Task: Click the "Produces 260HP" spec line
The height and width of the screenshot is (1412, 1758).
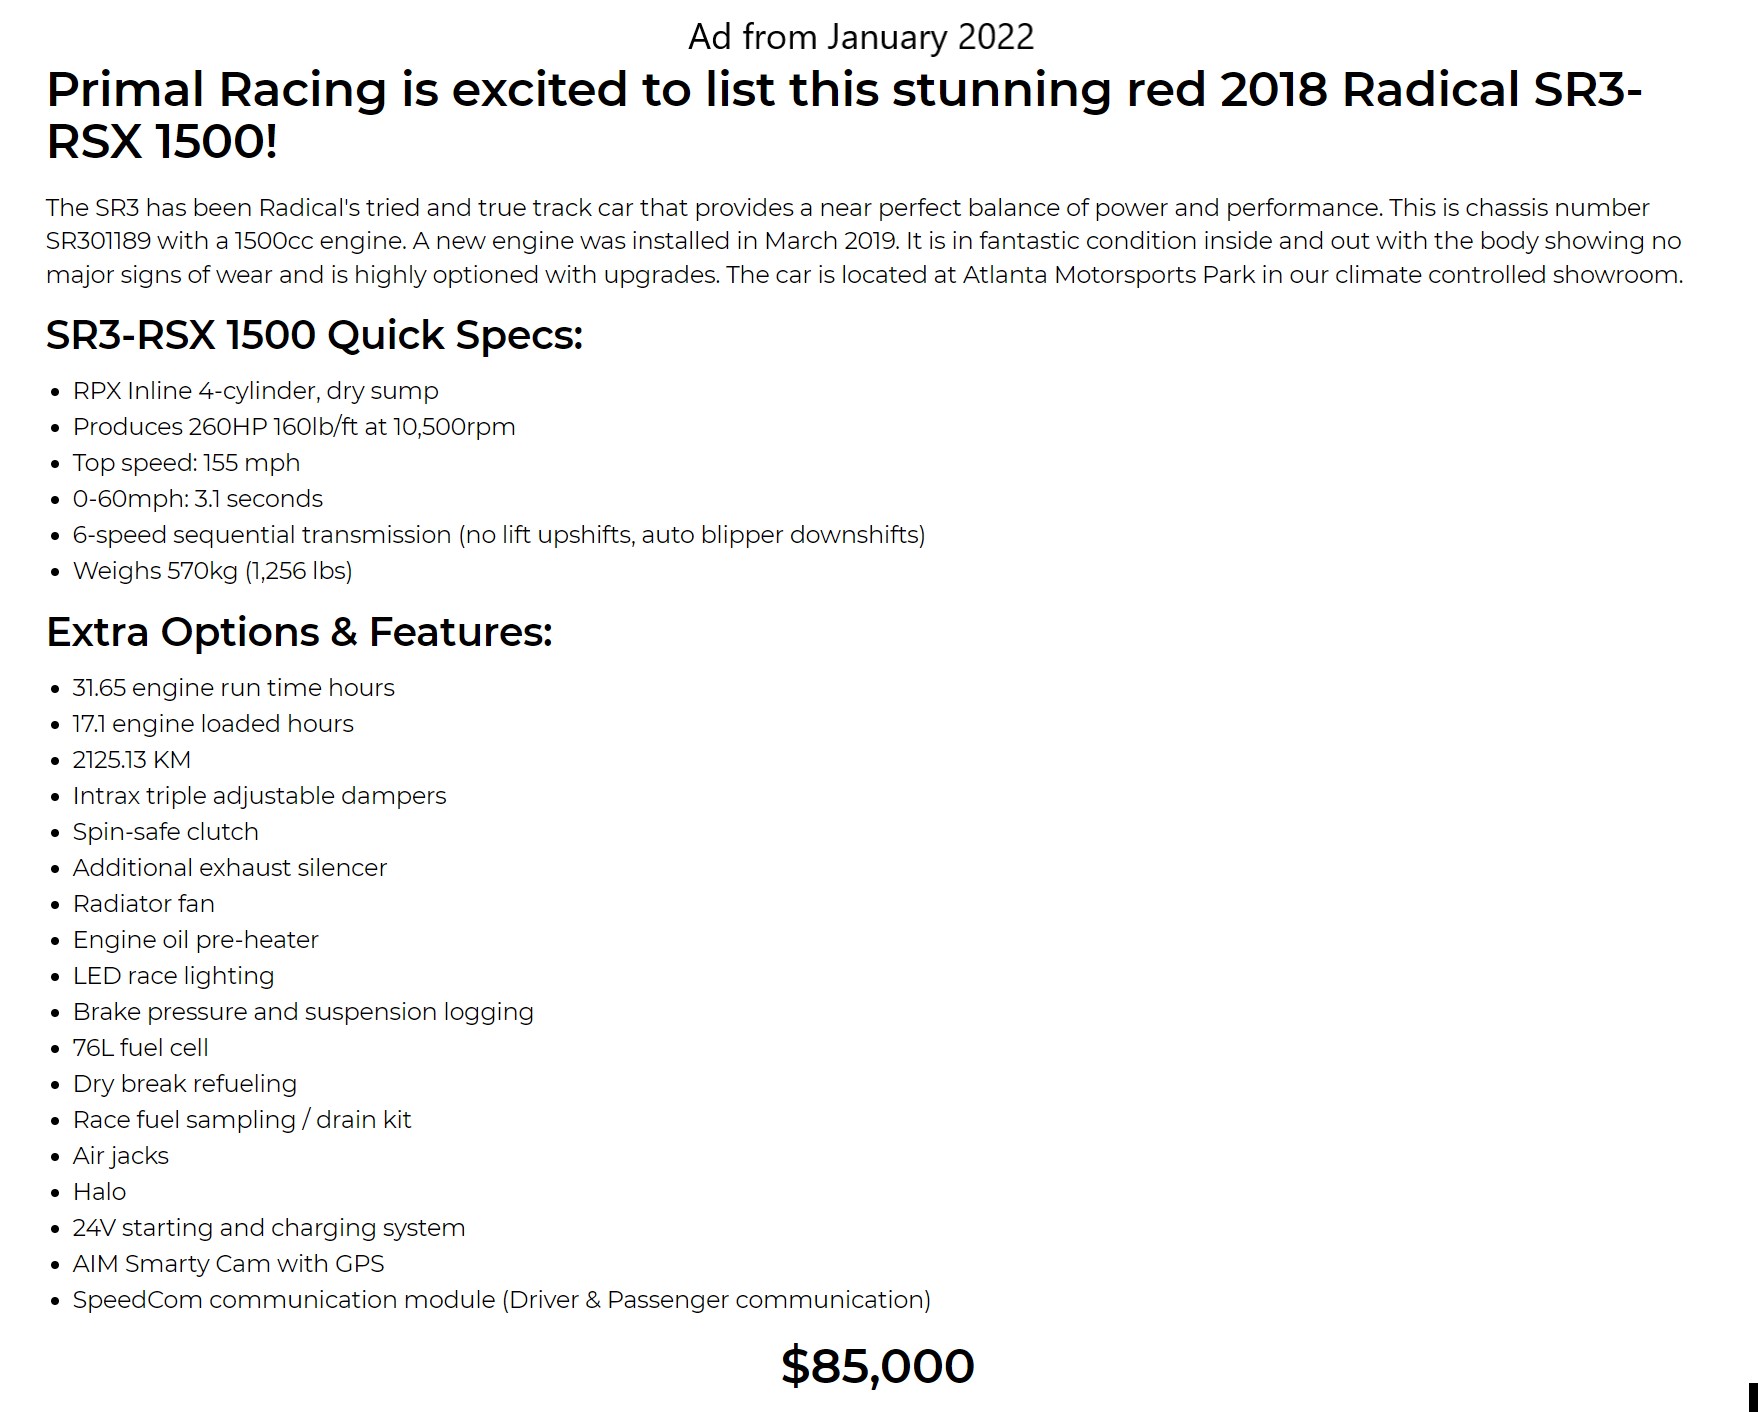Action: pyautogui.click(x=294, y=427)
